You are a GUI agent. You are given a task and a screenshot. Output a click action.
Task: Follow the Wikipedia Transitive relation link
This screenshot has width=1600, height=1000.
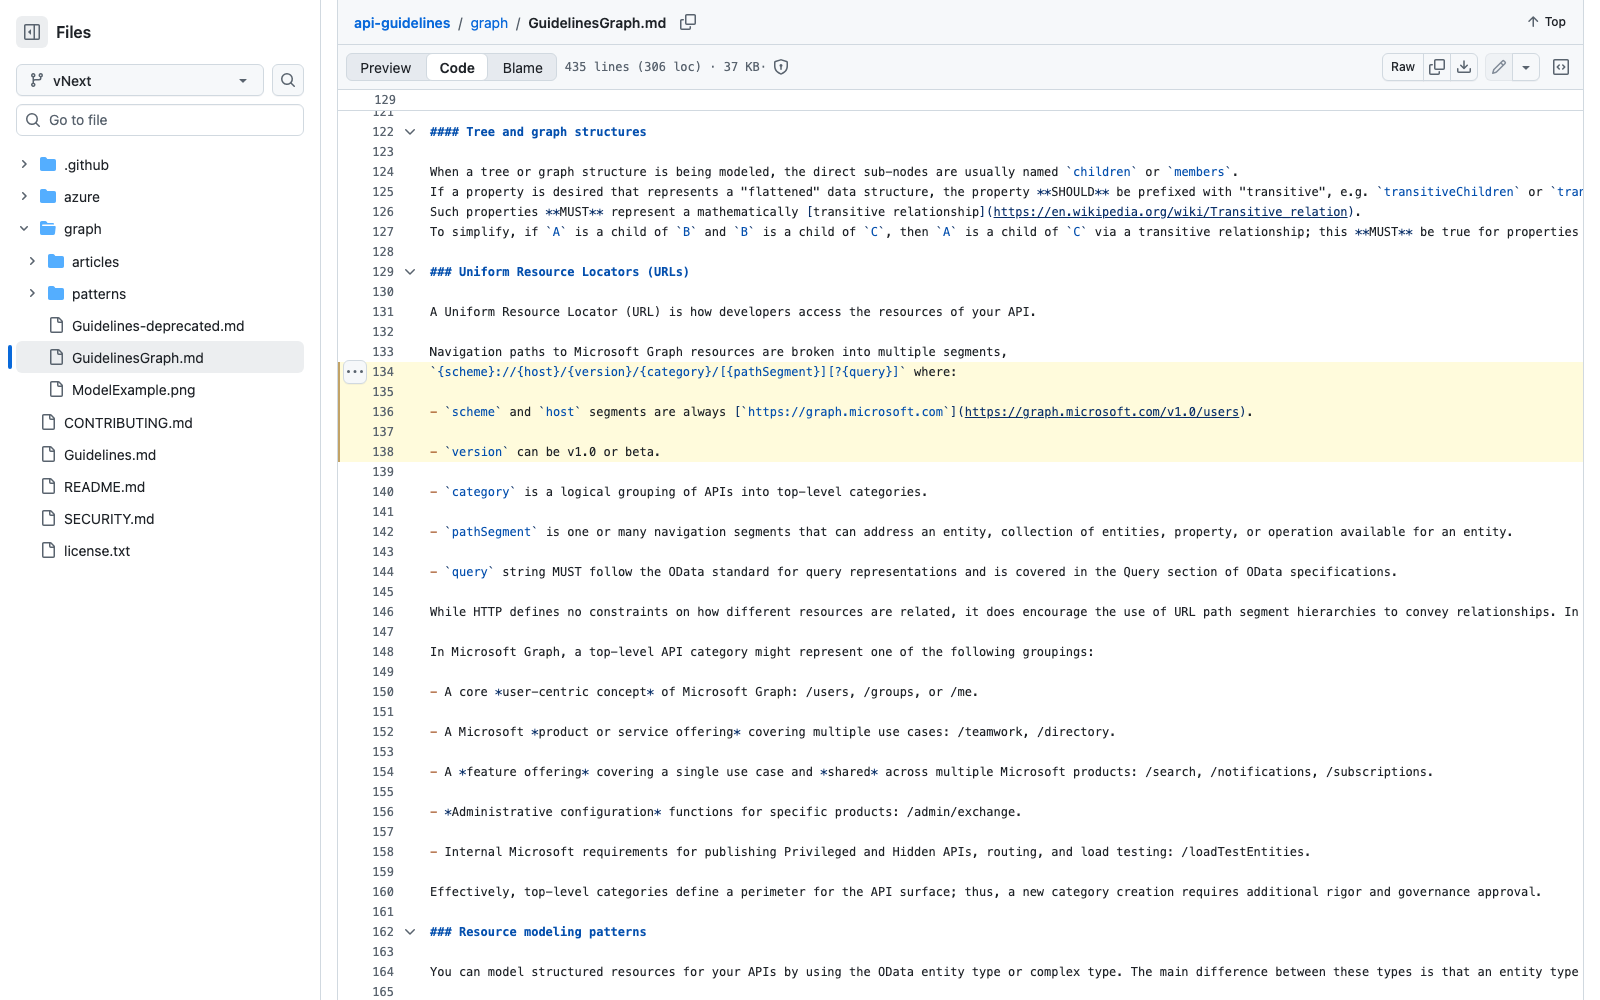click(1170, 212)
